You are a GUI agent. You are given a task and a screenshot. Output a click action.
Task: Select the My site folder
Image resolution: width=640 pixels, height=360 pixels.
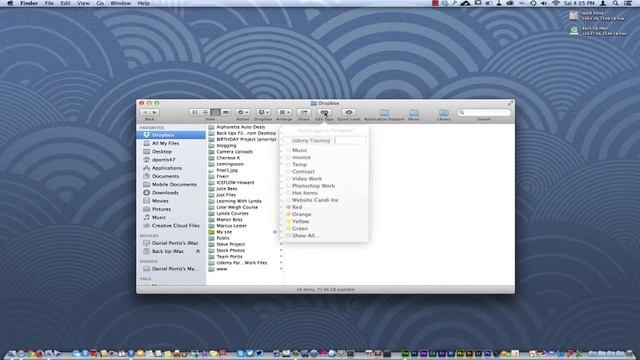224,232
